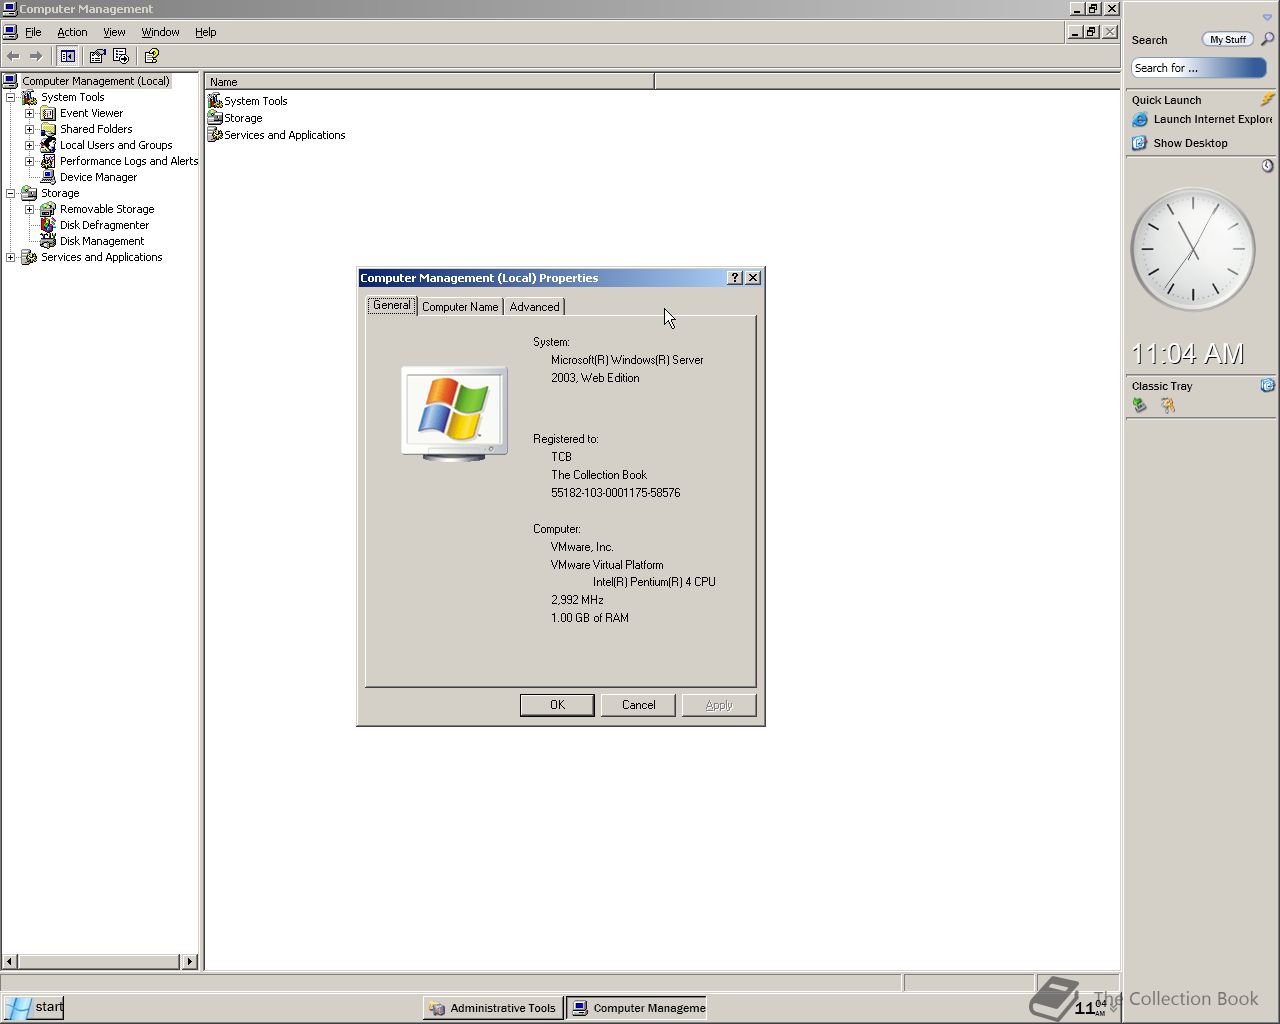Viewport: 1280px width, 1024px height.
Task: Click the Show Desktop icon in the sidebar
Action: (x=1139, y=143)
